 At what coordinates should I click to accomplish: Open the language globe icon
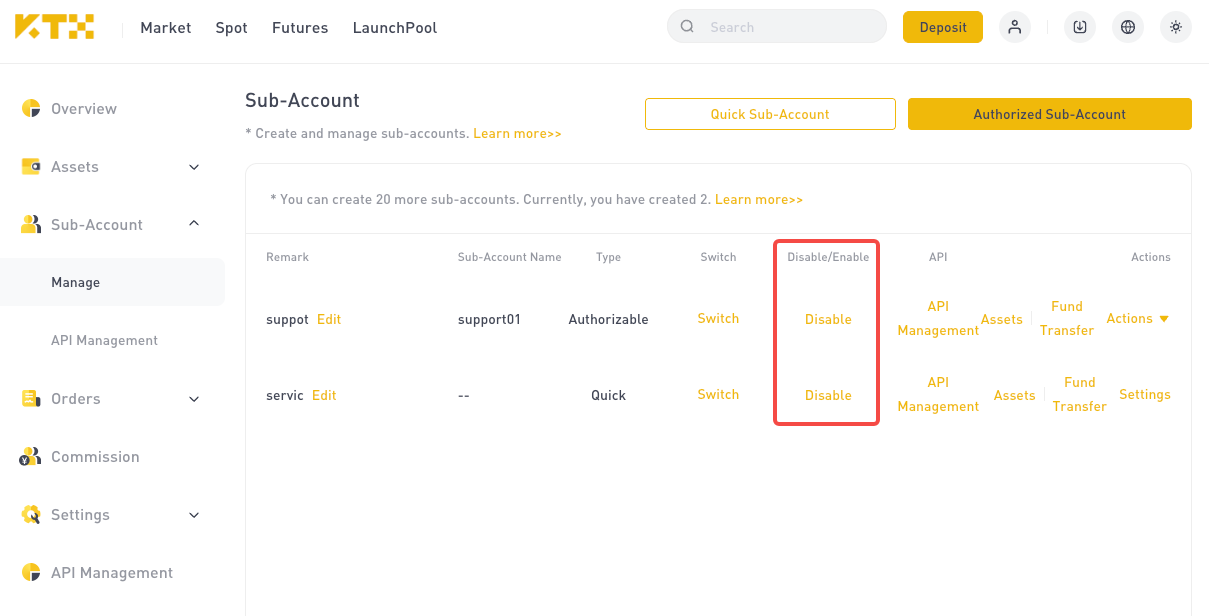[1128, 27]
